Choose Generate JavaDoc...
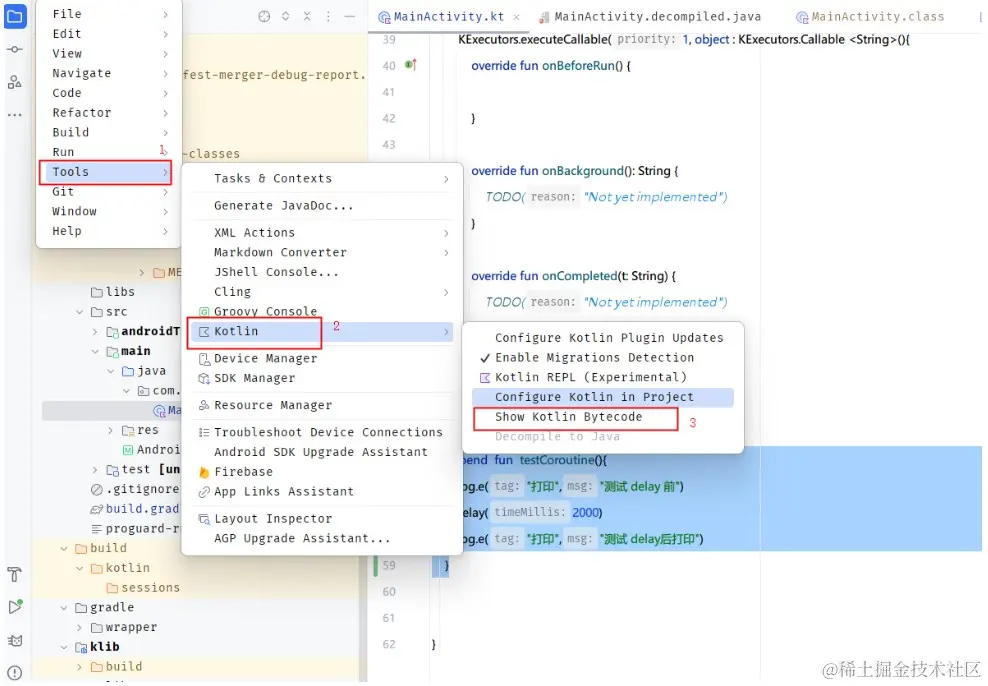988x686 pixels. click(322, 206)
